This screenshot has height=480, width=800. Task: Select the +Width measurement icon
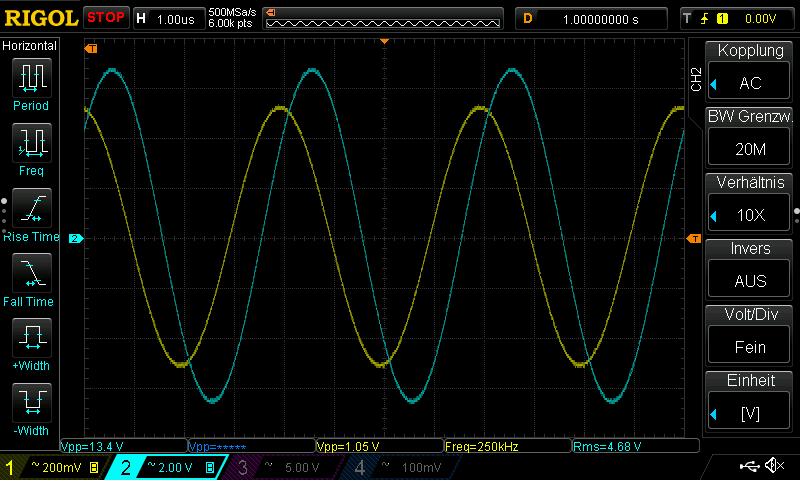tap(31, 337)
